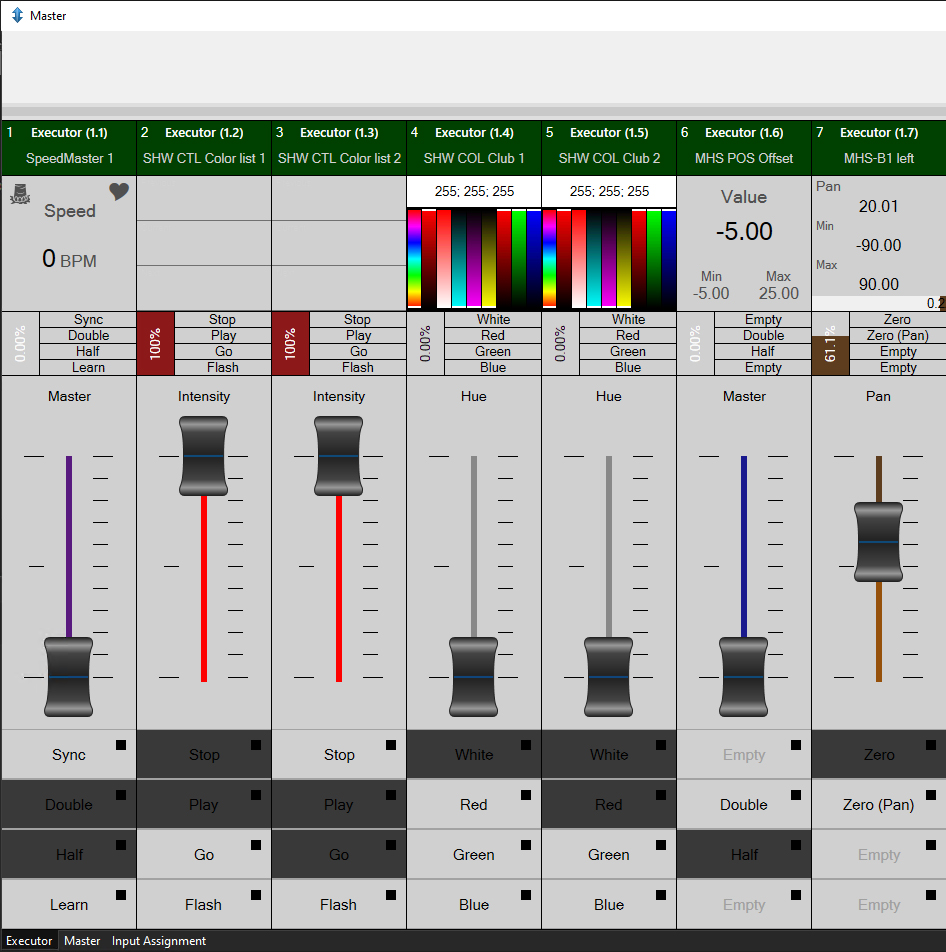946x952 pixels.
Task: Toggle the large Half button under SpeedMaster 1
Action: (x=68, y=855)
